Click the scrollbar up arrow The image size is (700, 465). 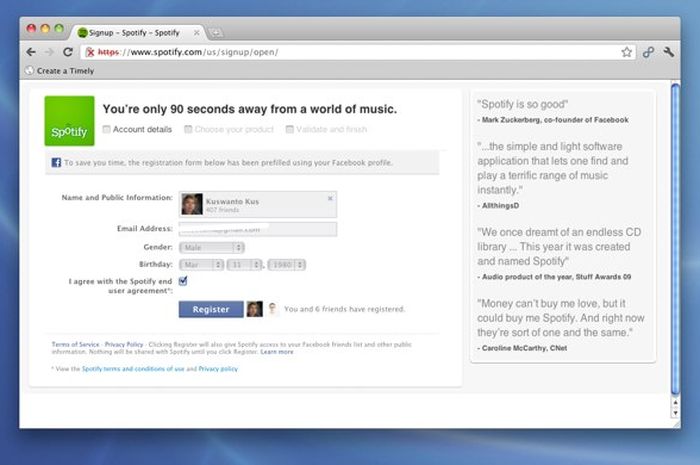(x=675, y=402)
